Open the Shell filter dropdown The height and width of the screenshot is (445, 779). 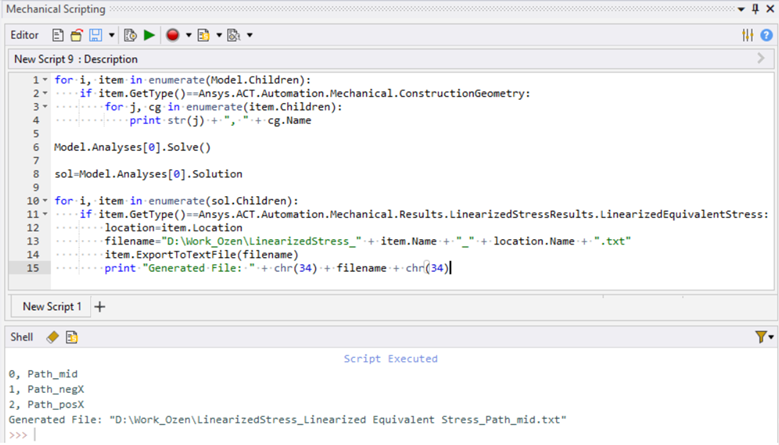[x=764, y=337]
